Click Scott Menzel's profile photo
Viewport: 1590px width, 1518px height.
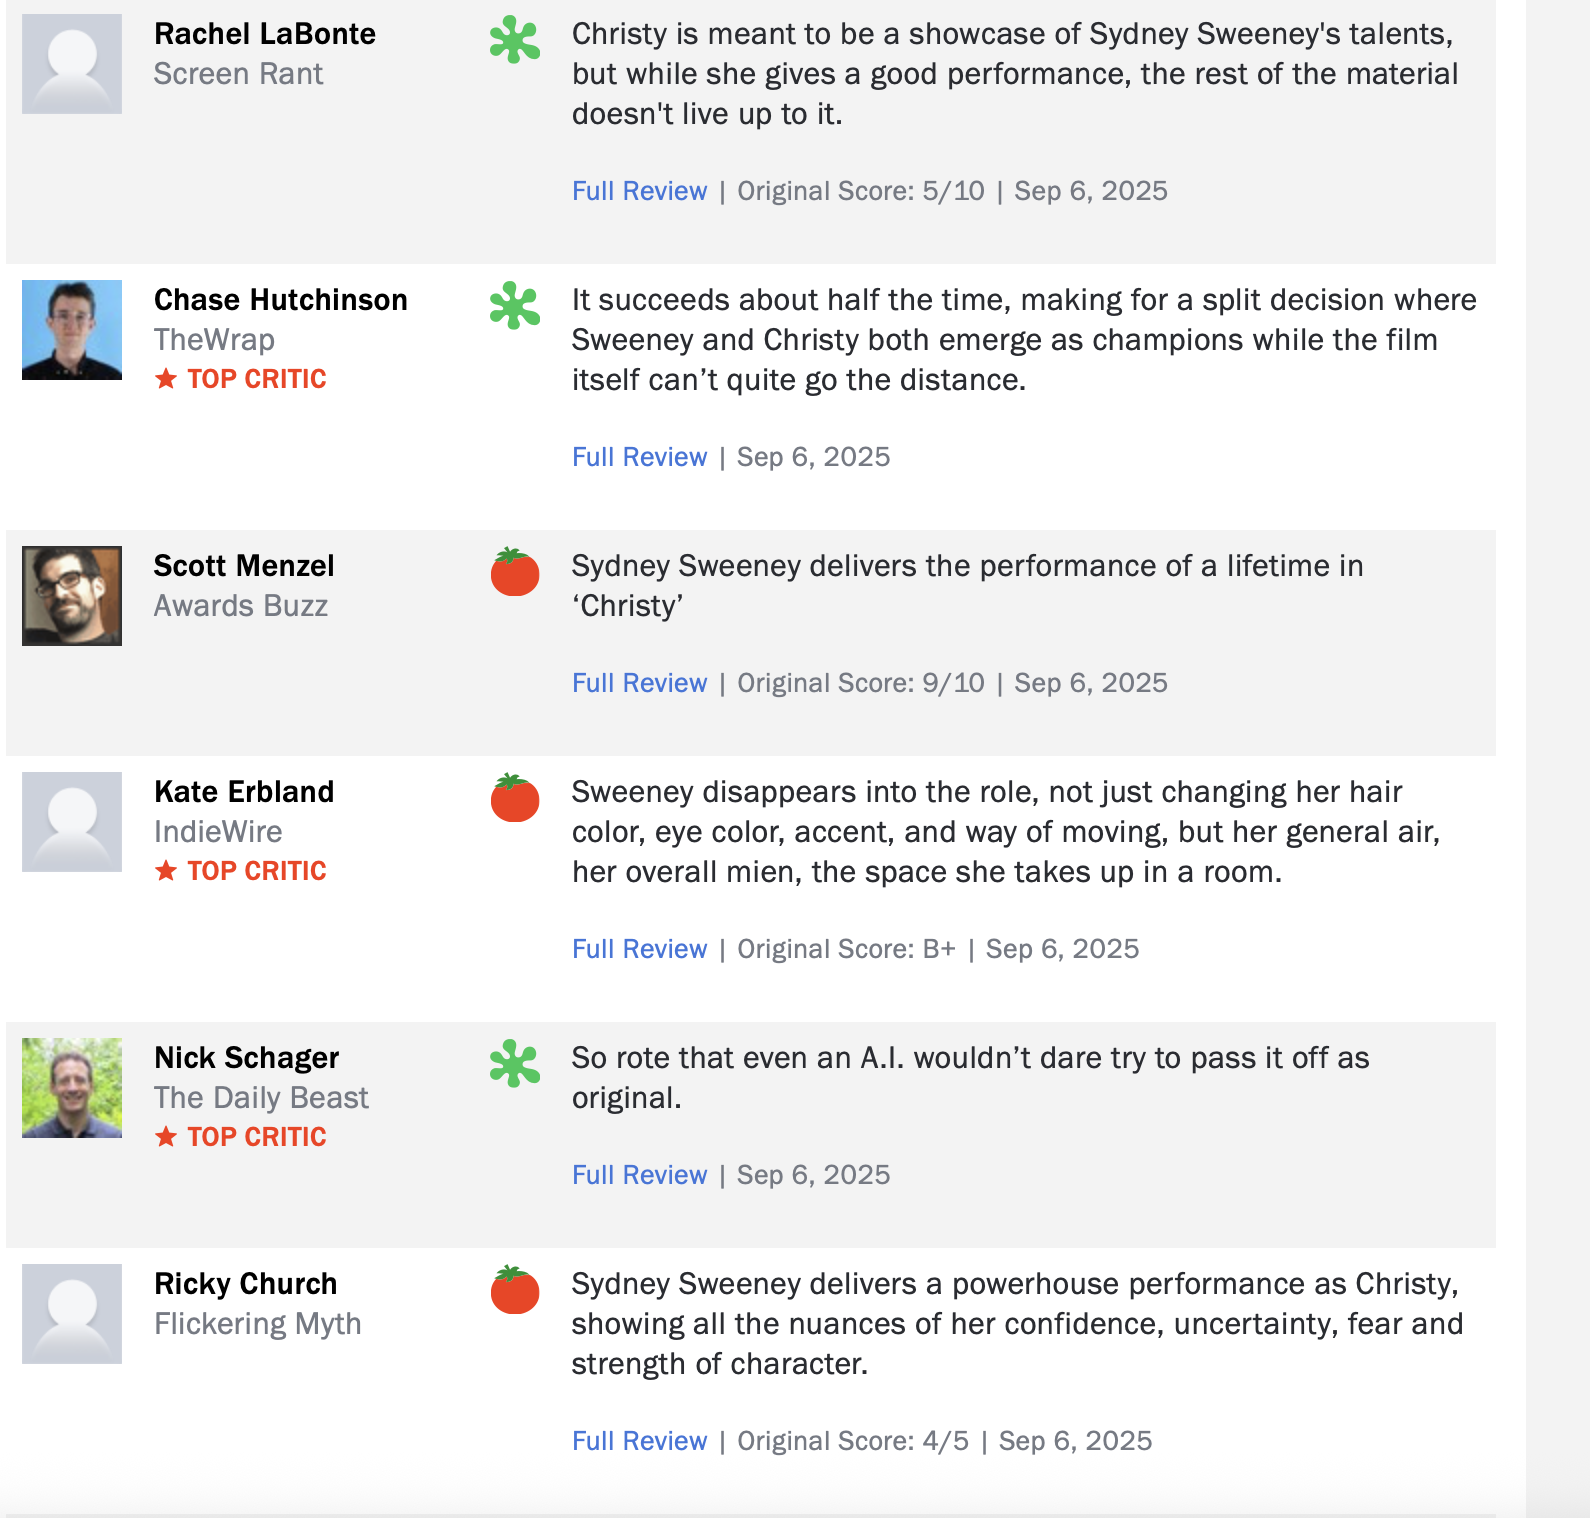click(72, 596)
